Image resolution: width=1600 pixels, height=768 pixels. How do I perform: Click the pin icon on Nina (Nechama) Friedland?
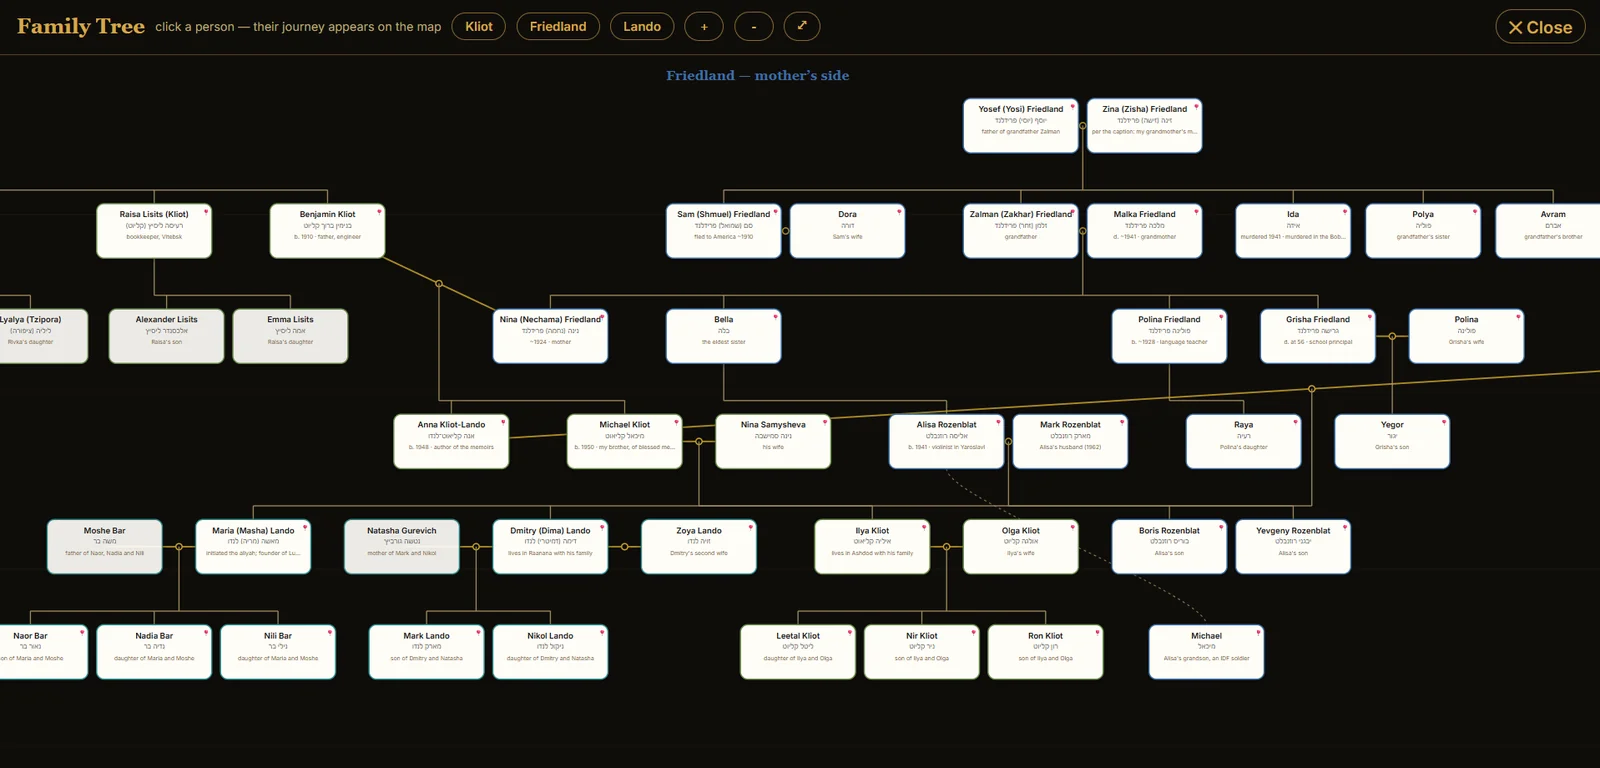(x=602, y=316)
